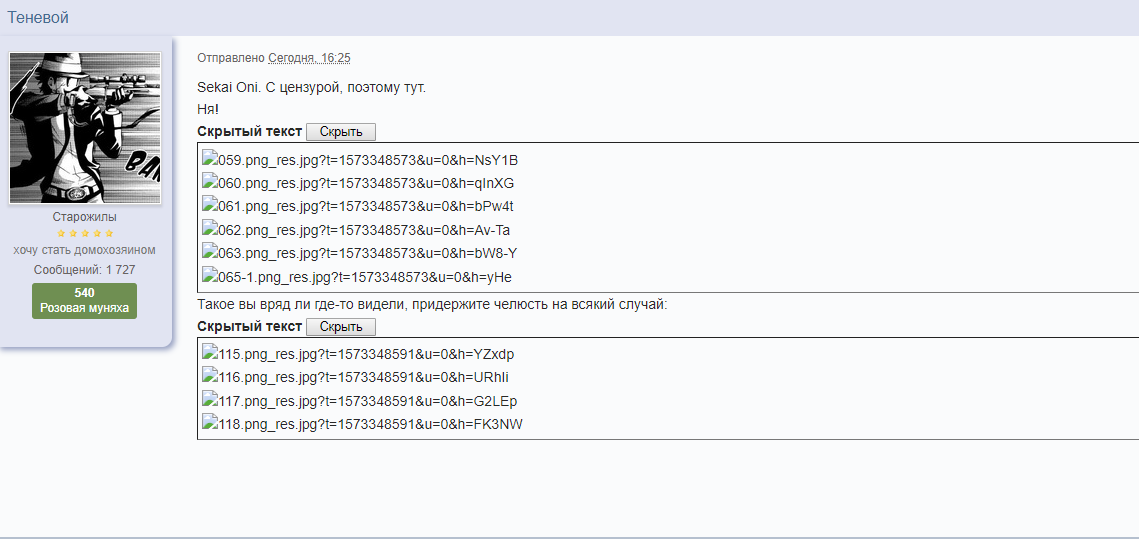Click the broken image icon for 116.png
The image size is (1139, 539).
(x=210, y=376)
